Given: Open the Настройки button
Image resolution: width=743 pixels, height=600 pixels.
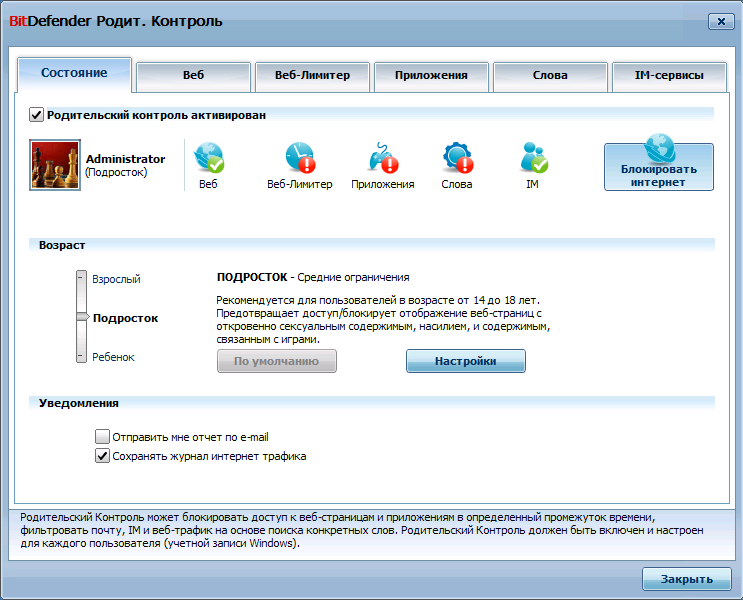Looking at the screenshot, I should [x=466, y=361].
